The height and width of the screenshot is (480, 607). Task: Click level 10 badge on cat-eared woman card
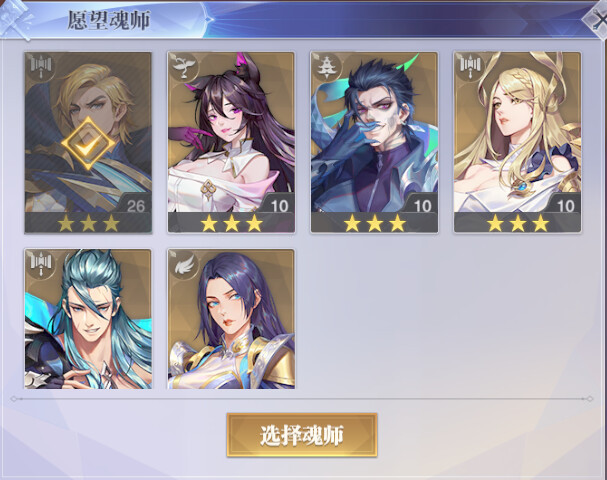click(x=279, y=206)
